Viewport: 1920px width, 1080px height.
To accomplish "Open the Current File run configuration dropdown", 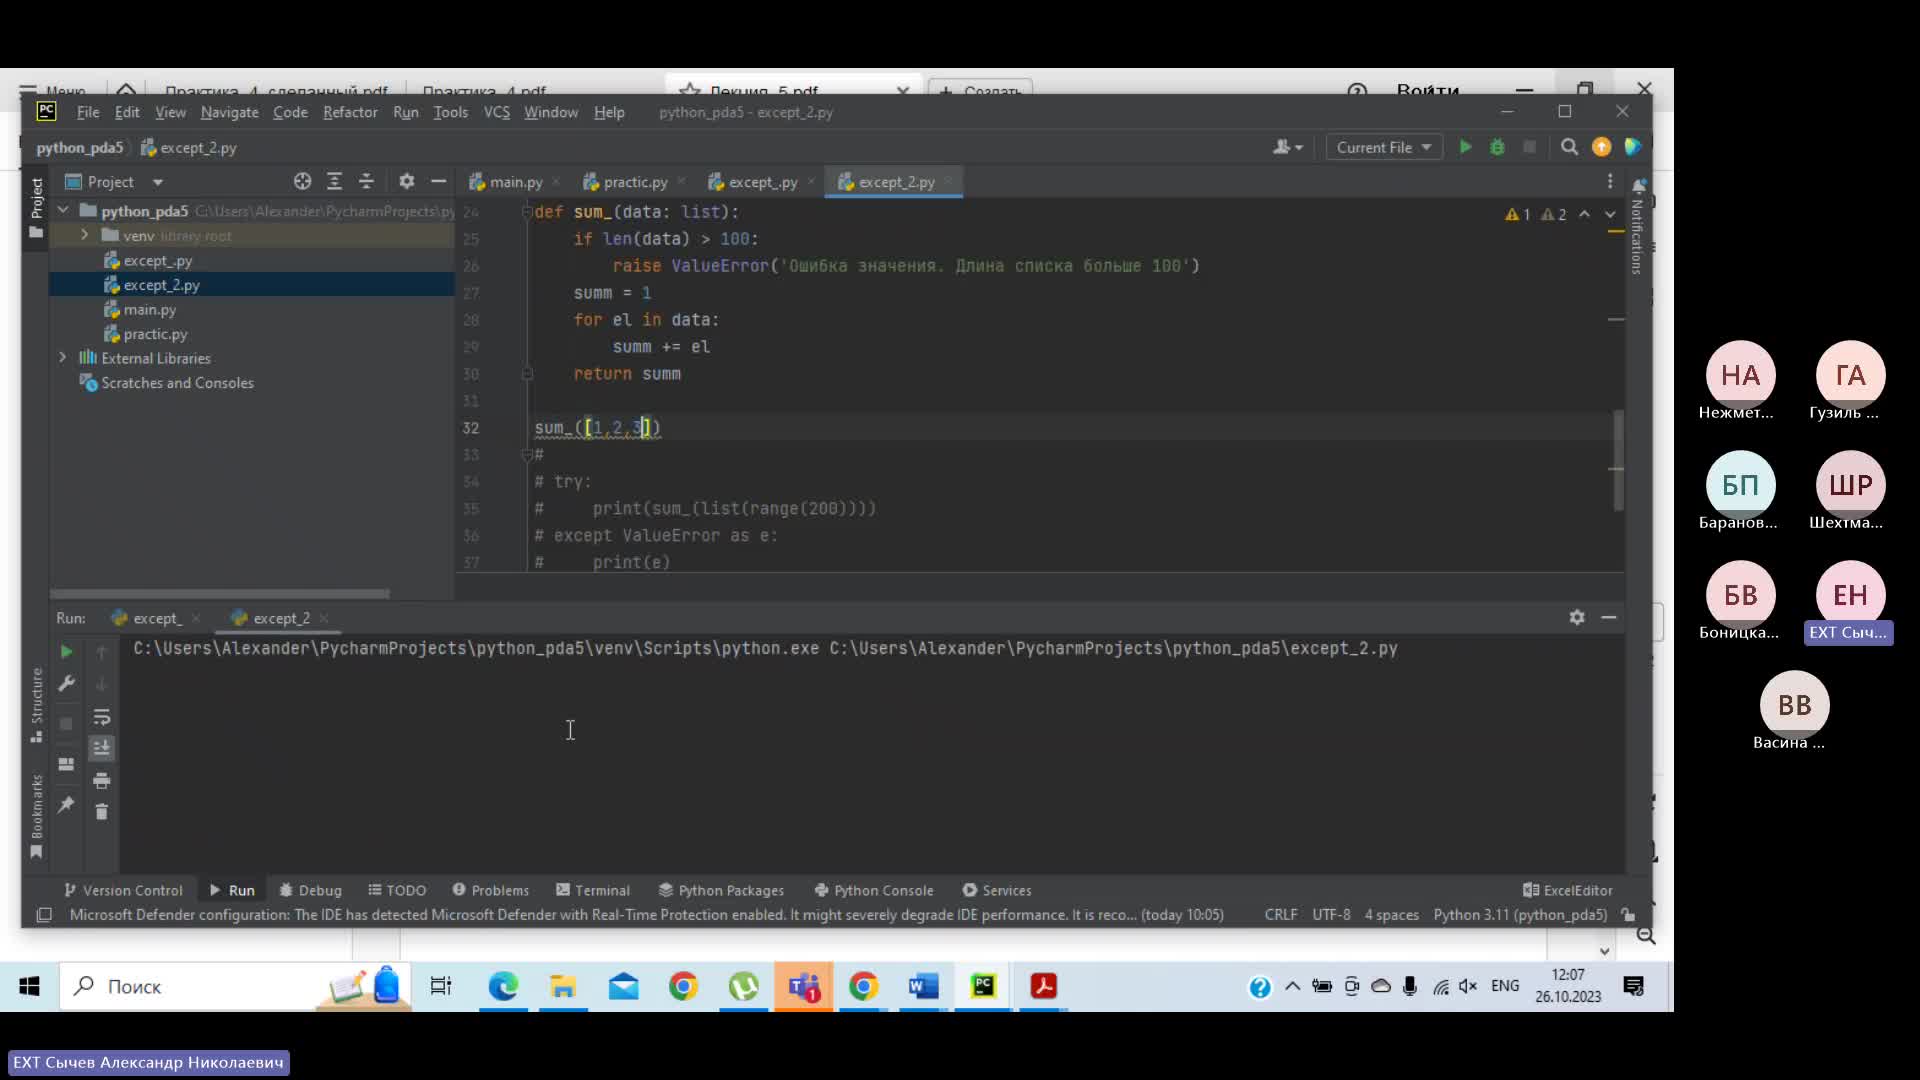I will point(1384,147).
